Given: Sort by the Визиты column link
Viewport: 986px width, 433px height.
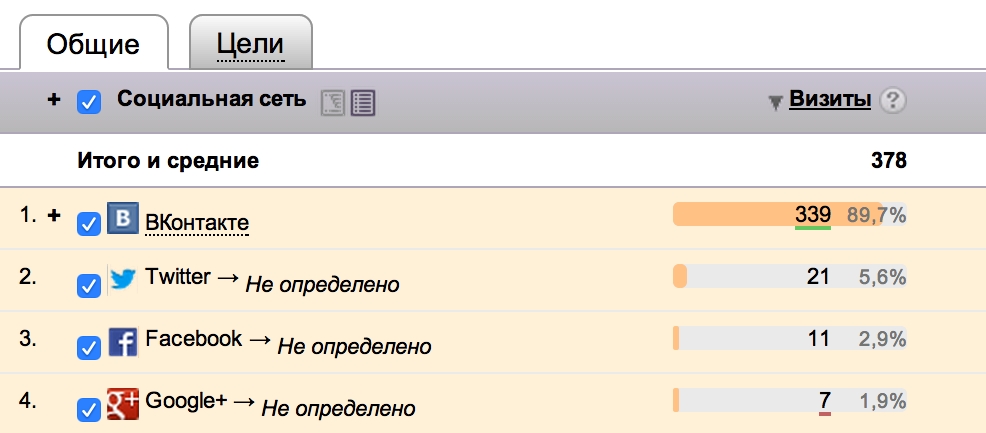Looking at the screenshot, I should [x=830, y=99].
